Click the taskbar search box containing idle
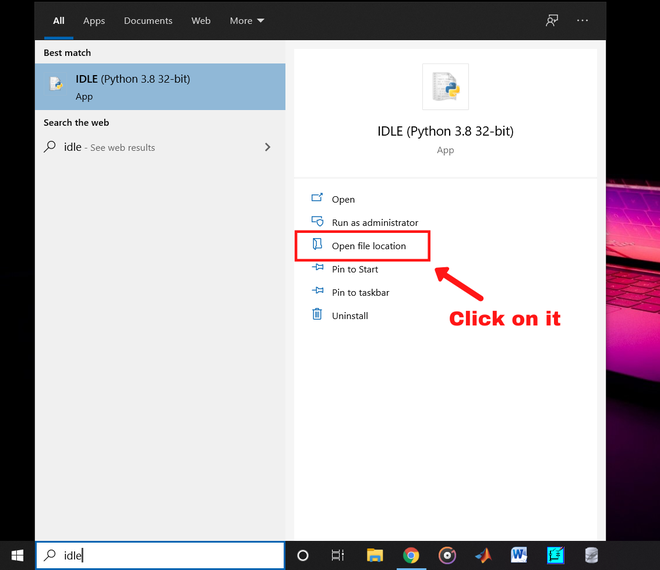Image resolution: width=660 pixels, height=570 pixels. pos(160,555)
